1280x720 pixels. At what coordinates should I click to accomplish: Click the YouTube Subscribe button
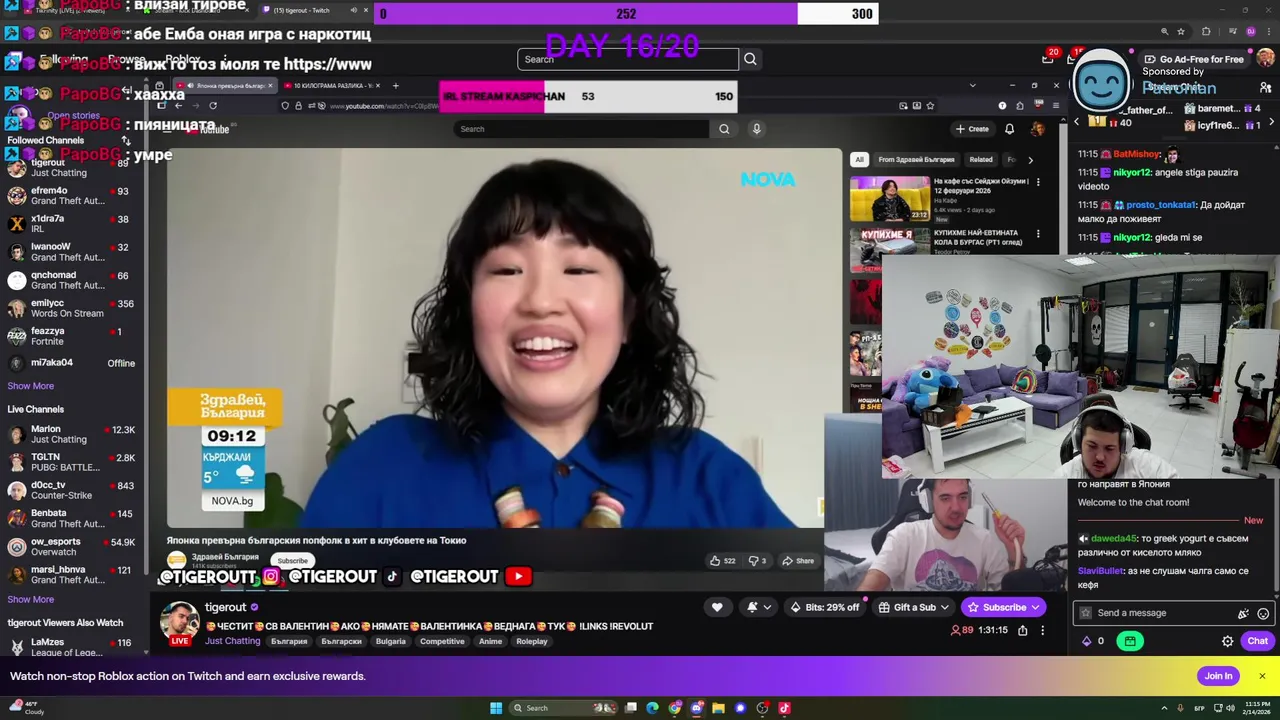click(292, 561)
